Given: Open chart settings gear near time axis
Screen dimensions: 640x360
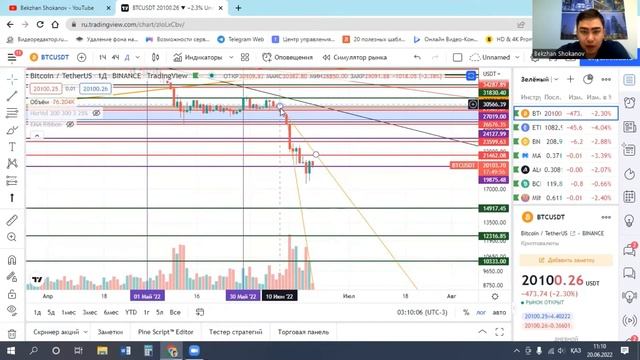Looking at the screenshot, I should click(x=495, y=296).
